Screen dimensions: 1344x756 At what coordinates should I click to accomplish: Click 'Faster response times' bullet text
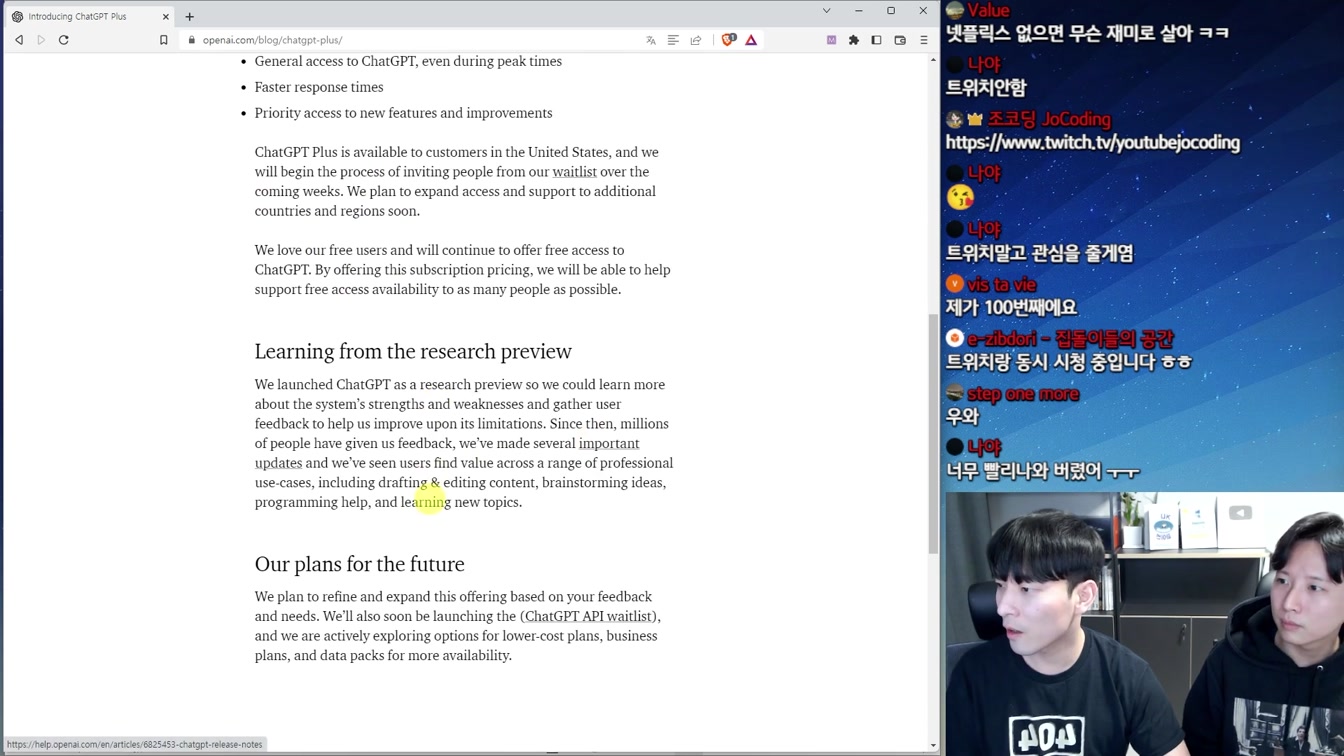tap(319, 87)
